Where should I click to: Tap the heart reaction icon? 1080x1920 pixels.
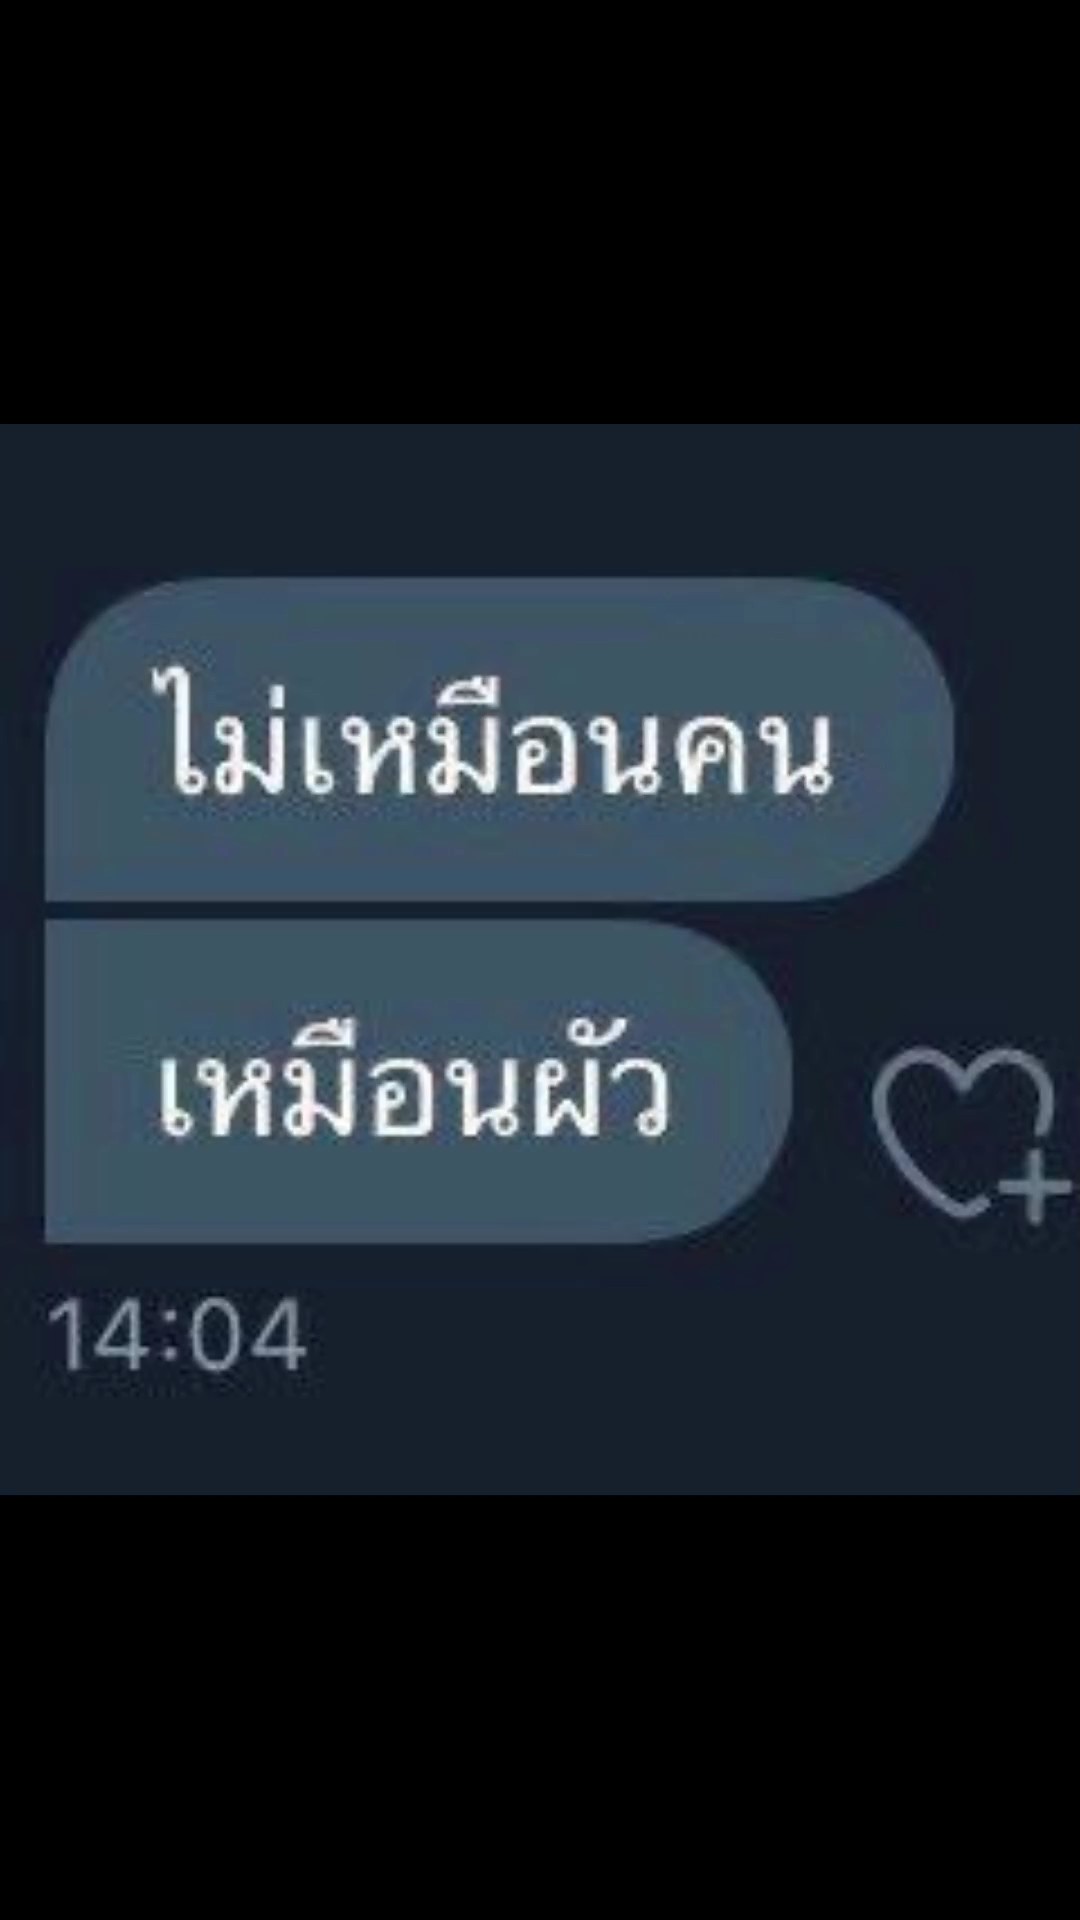[x=970, y=1135]
